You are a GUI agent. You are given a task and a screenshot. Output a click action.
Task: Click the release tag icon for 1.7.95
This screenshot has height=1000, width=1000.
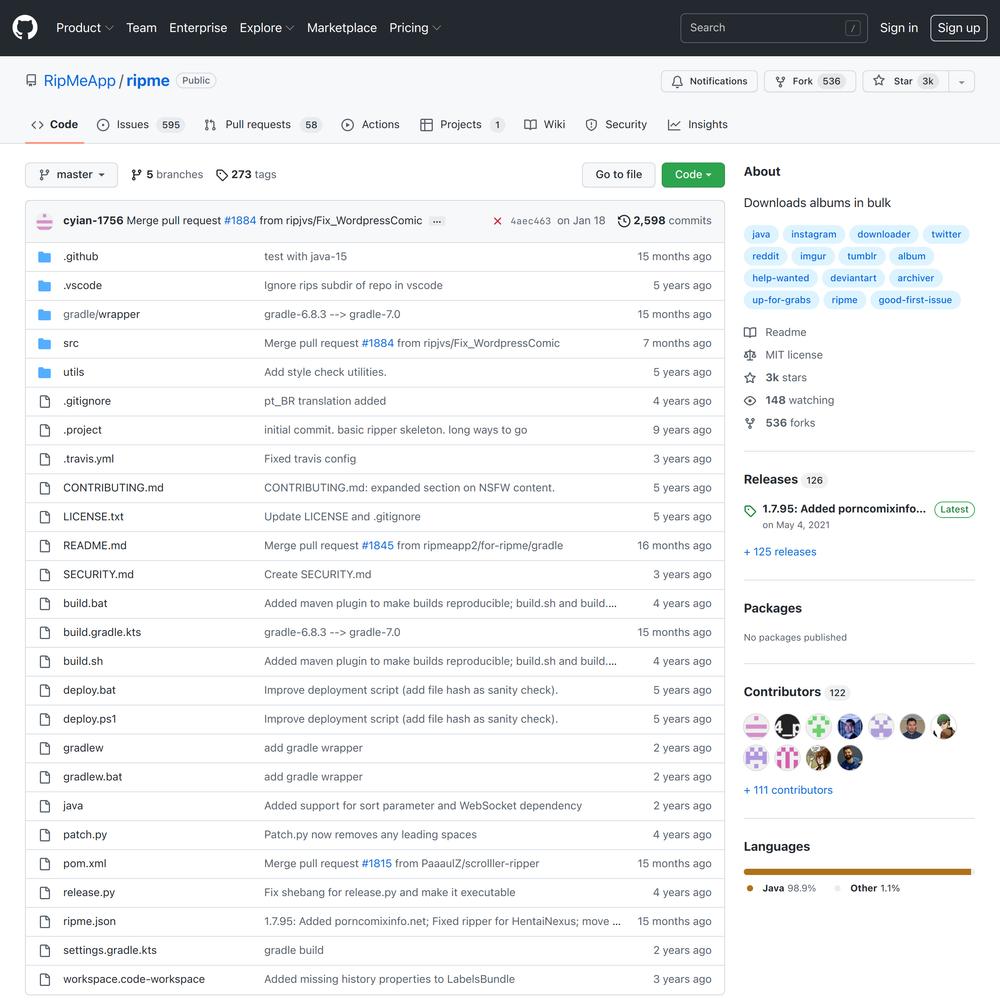pyautogui.click(x=750, y=510)
